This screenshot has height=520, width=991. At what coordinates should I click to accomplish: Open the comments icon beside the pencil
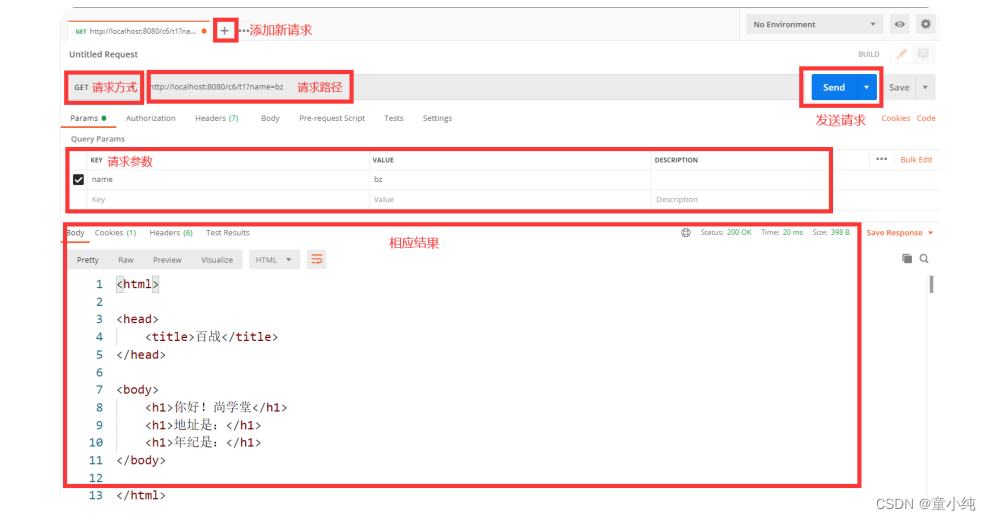coord(923,54)
